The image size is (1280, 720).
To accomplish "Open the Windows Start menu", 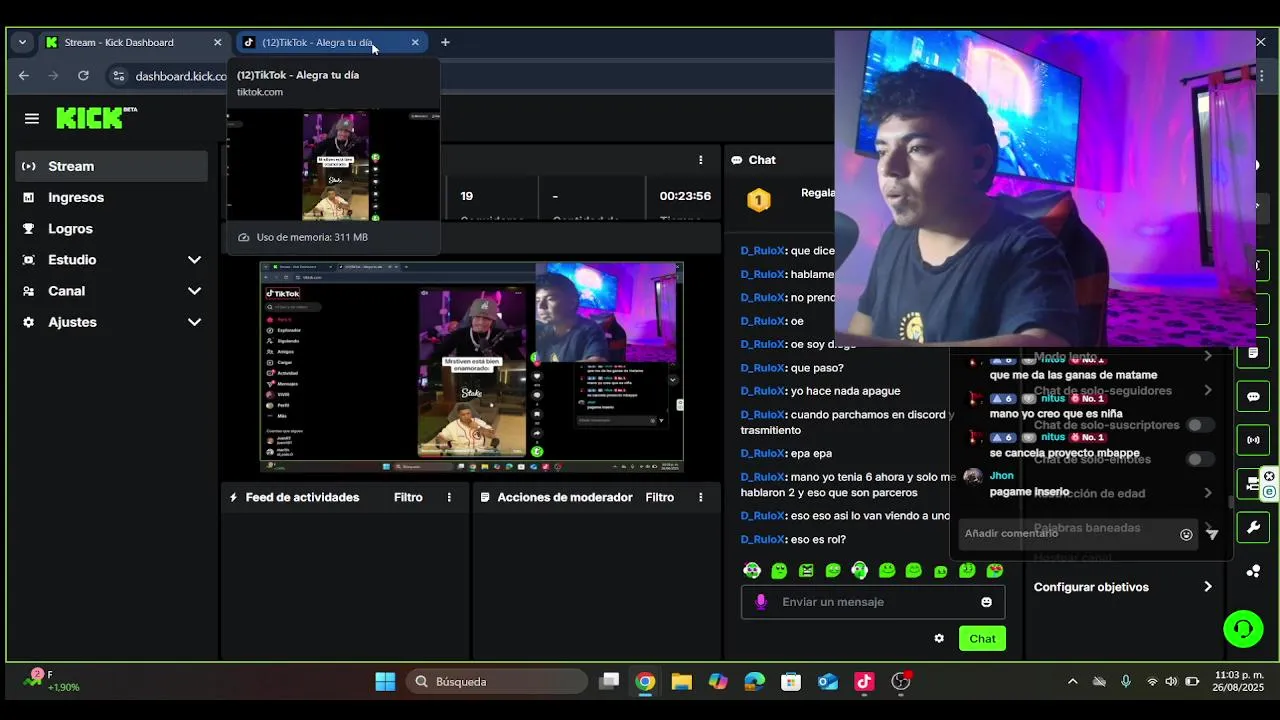I will (x=385, y=681).
